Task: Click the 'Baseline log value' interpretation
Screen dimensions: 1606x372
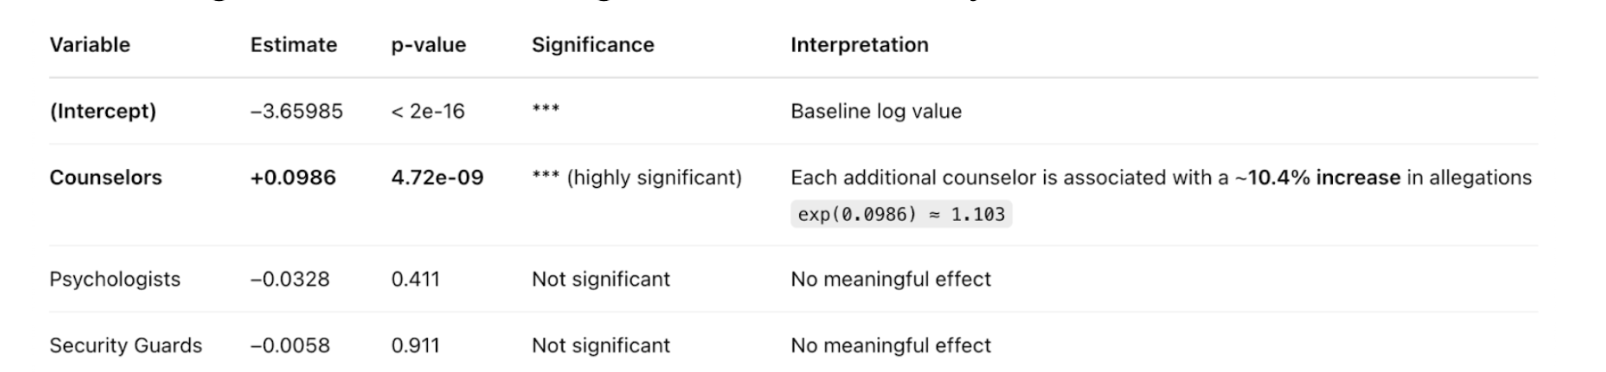Action: (876, 111)
